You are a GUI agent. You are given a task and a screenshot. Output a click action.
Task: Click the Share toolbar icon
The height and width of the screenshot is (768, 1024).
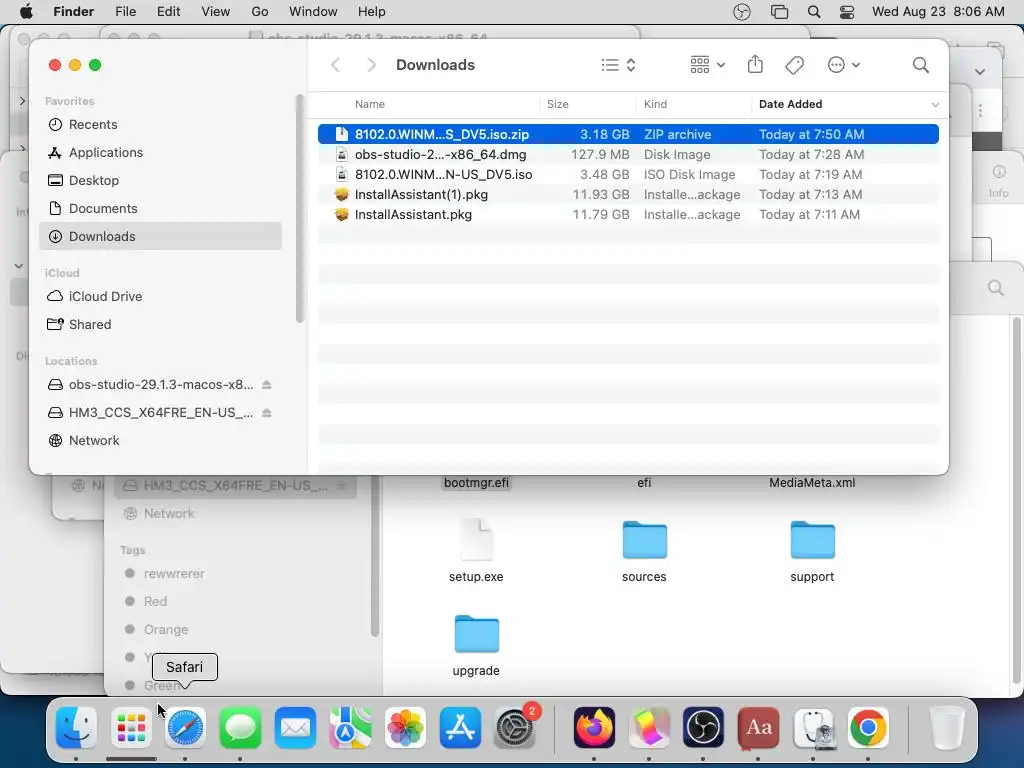[x=755, y=65]
